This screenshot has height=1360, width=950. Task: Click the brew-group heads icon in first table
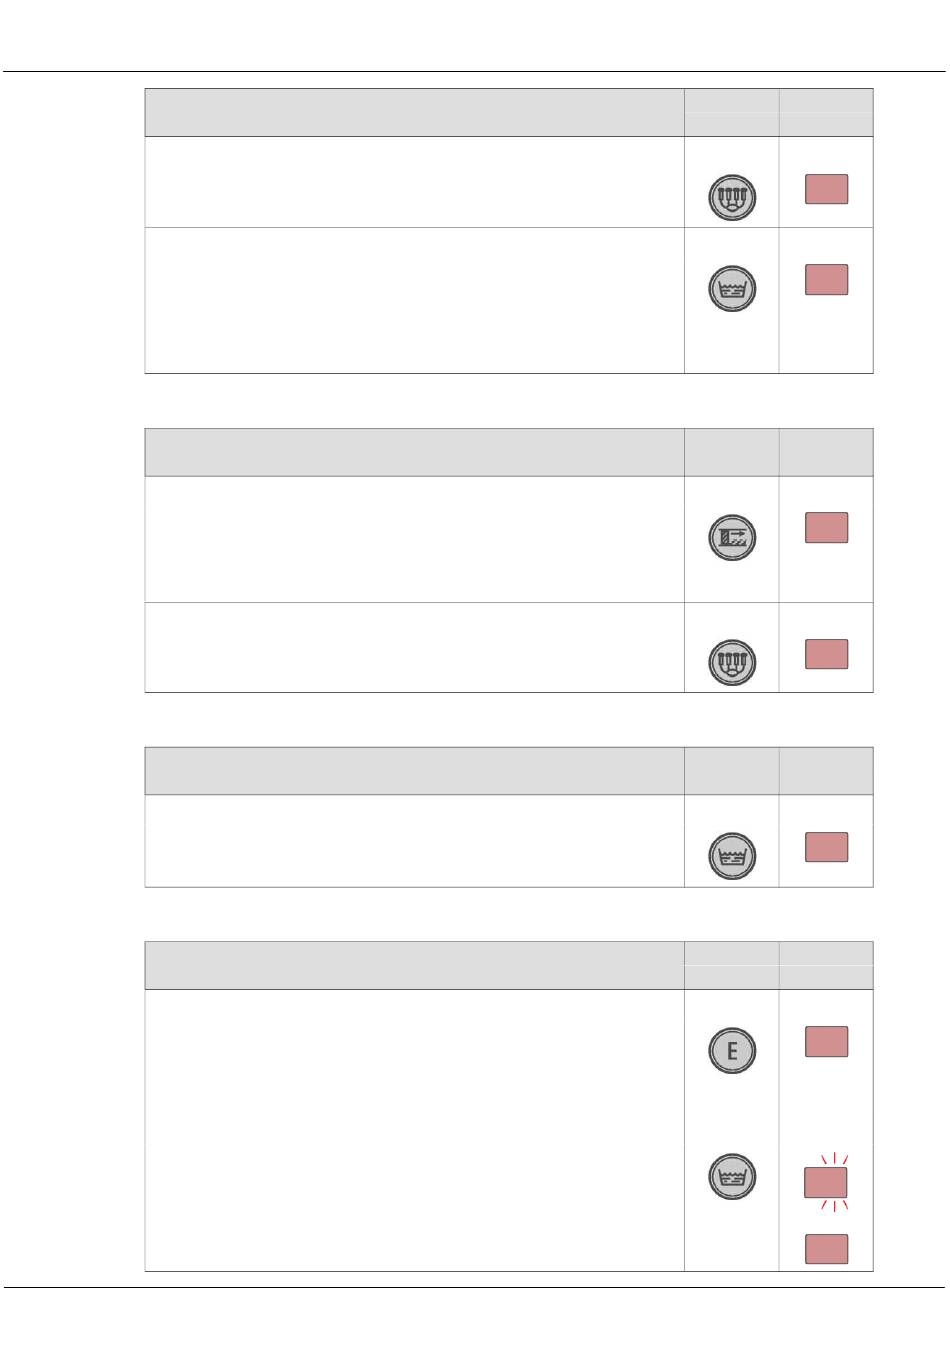[732, 198]
